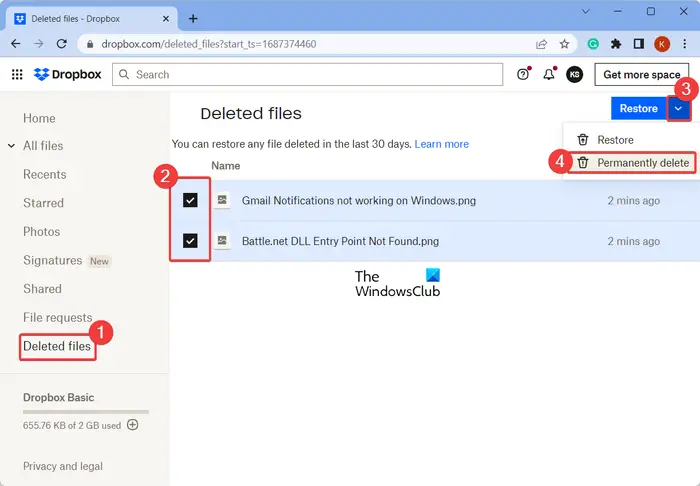
Task: Click the Dropbox logo
Action: (x=68, y=75)
